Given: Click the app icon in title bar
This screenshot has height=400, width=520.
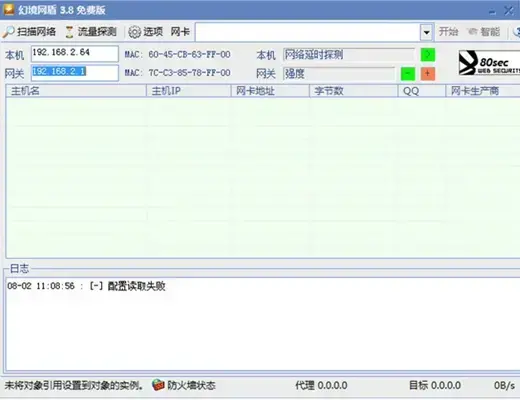Looking at the screenshot, I should pyautogui.click(x=9, y=9).
